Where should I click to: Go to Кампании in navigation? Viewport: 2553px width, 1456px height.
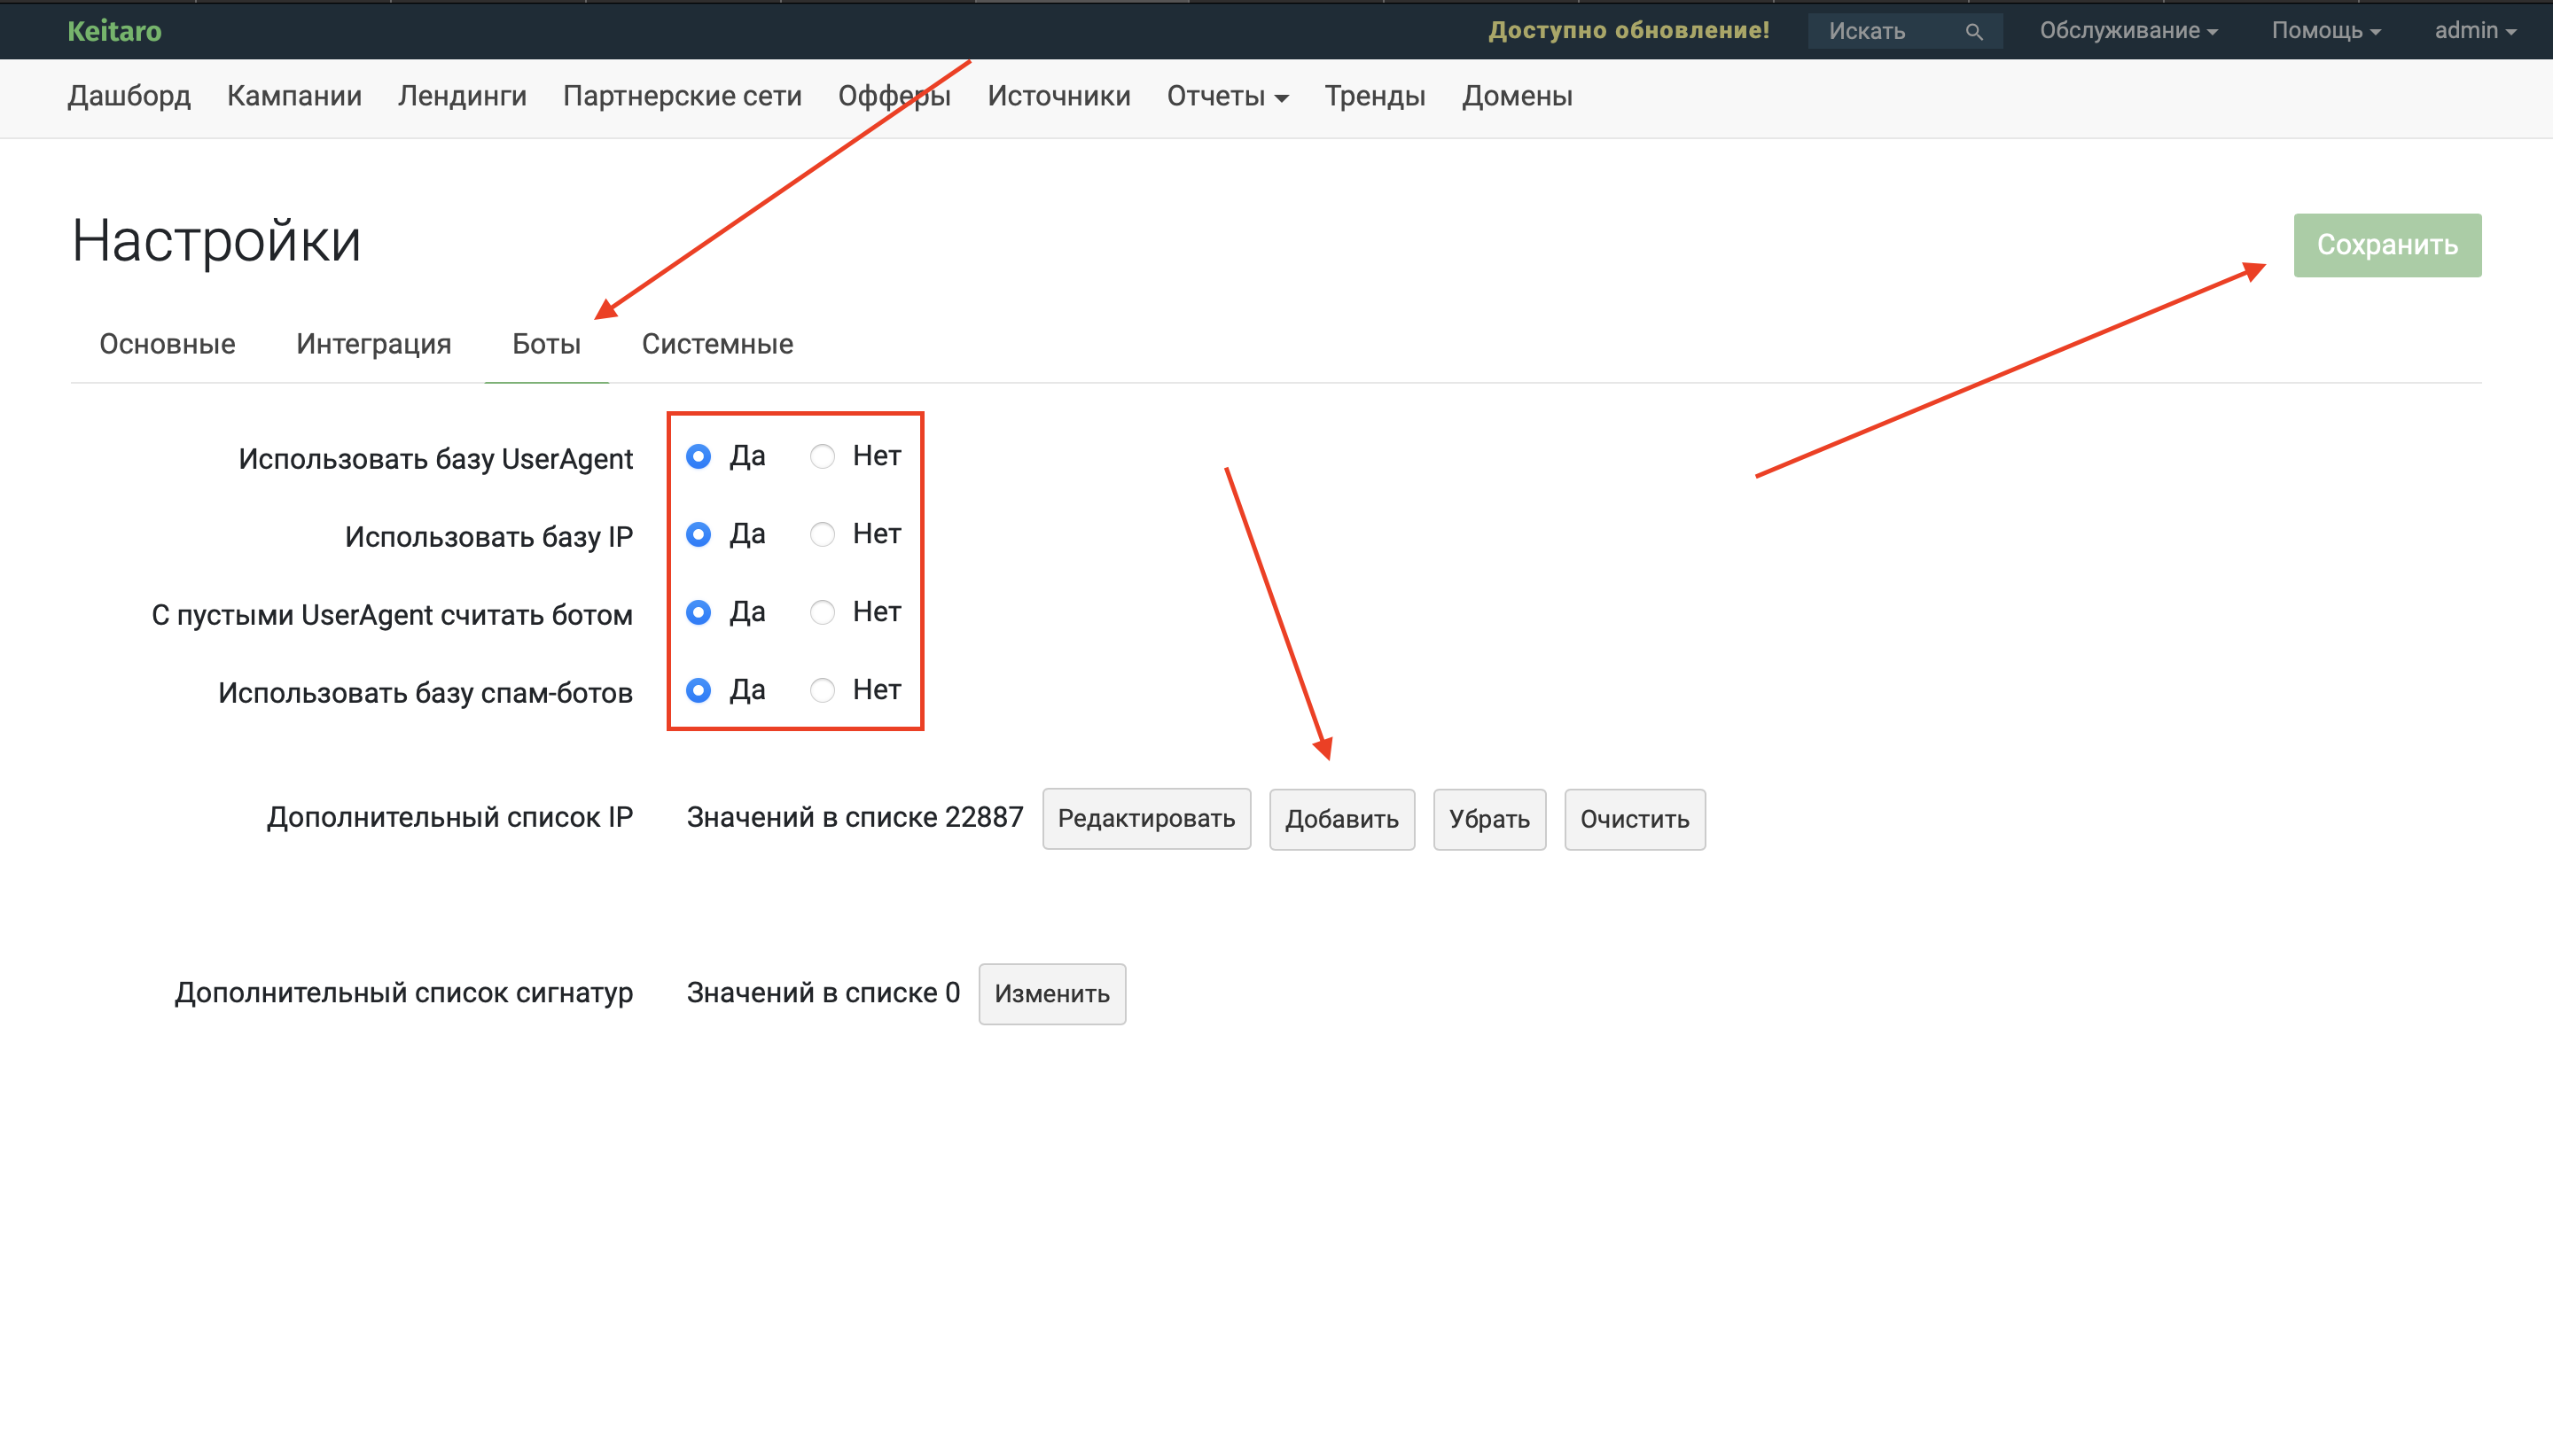tap(294, 97)
